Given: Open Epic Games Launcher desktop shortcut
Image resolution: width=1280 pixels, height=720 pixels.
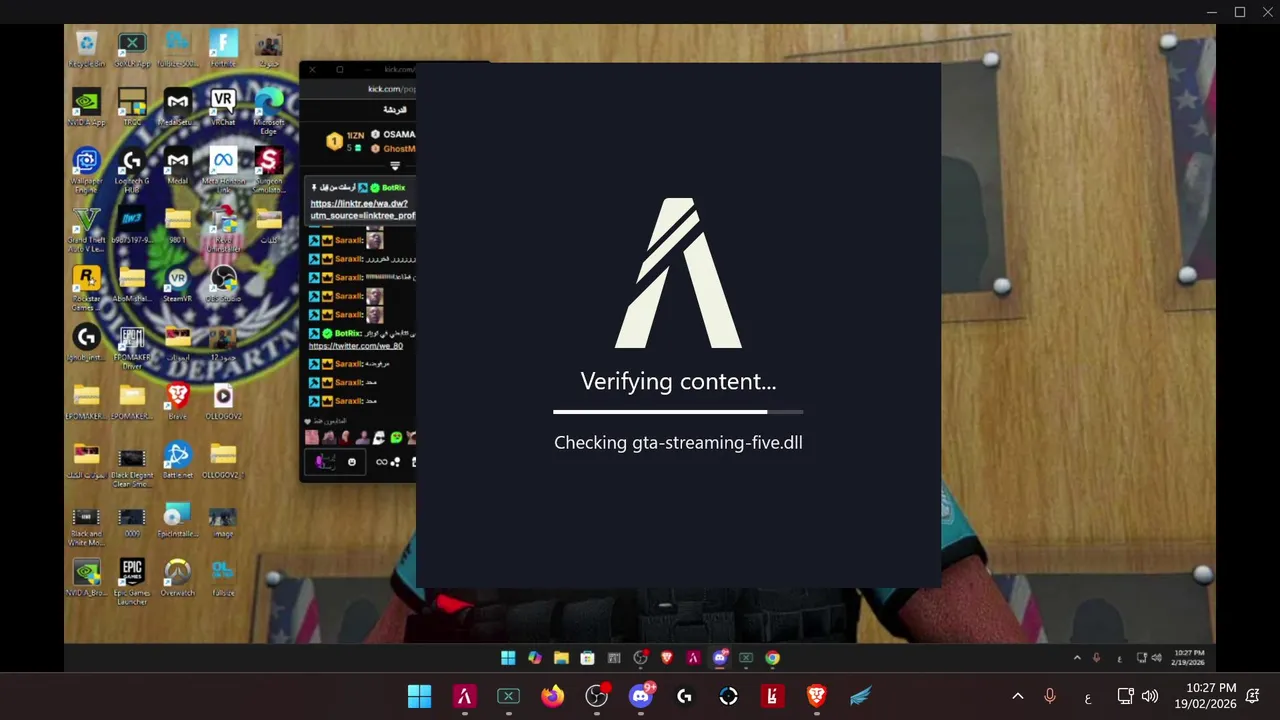Looking at the screenshot, I should click(132, 582).
